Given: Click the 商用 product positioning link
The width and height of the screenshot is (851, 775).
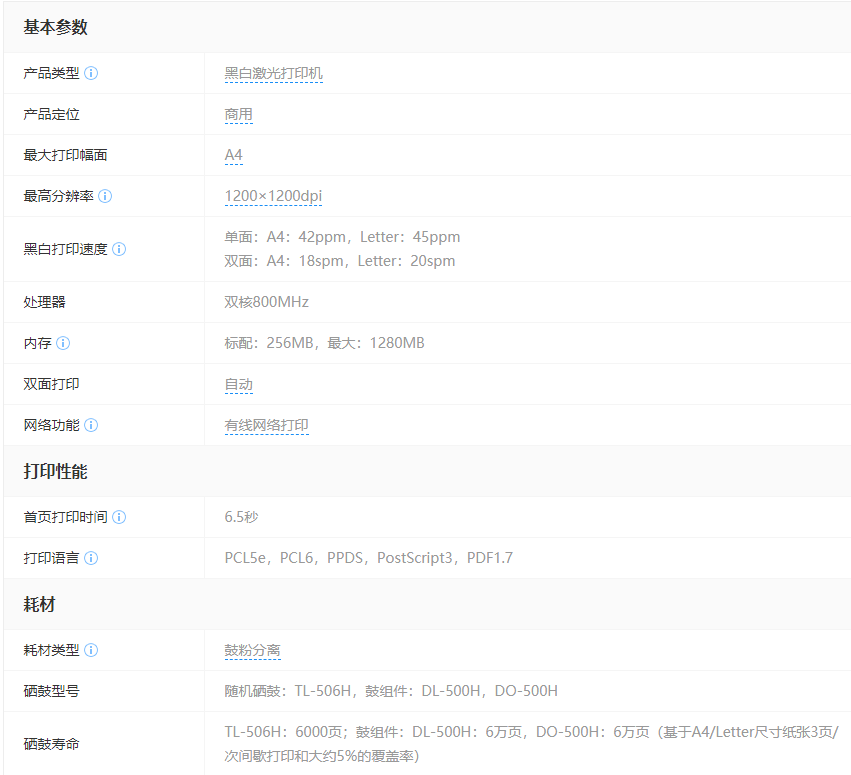Looking at the screenshot, I should click(238, 115).
